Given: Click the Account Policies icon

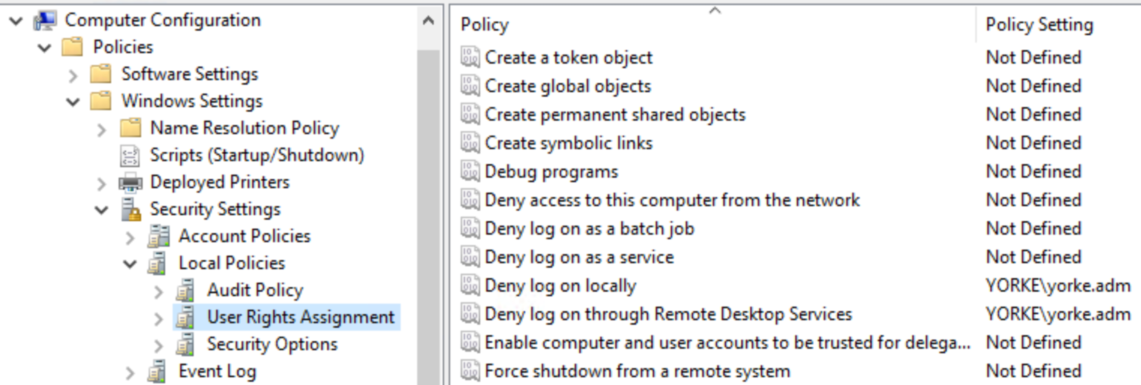Looking at the screenshot, I should point(158,237).
